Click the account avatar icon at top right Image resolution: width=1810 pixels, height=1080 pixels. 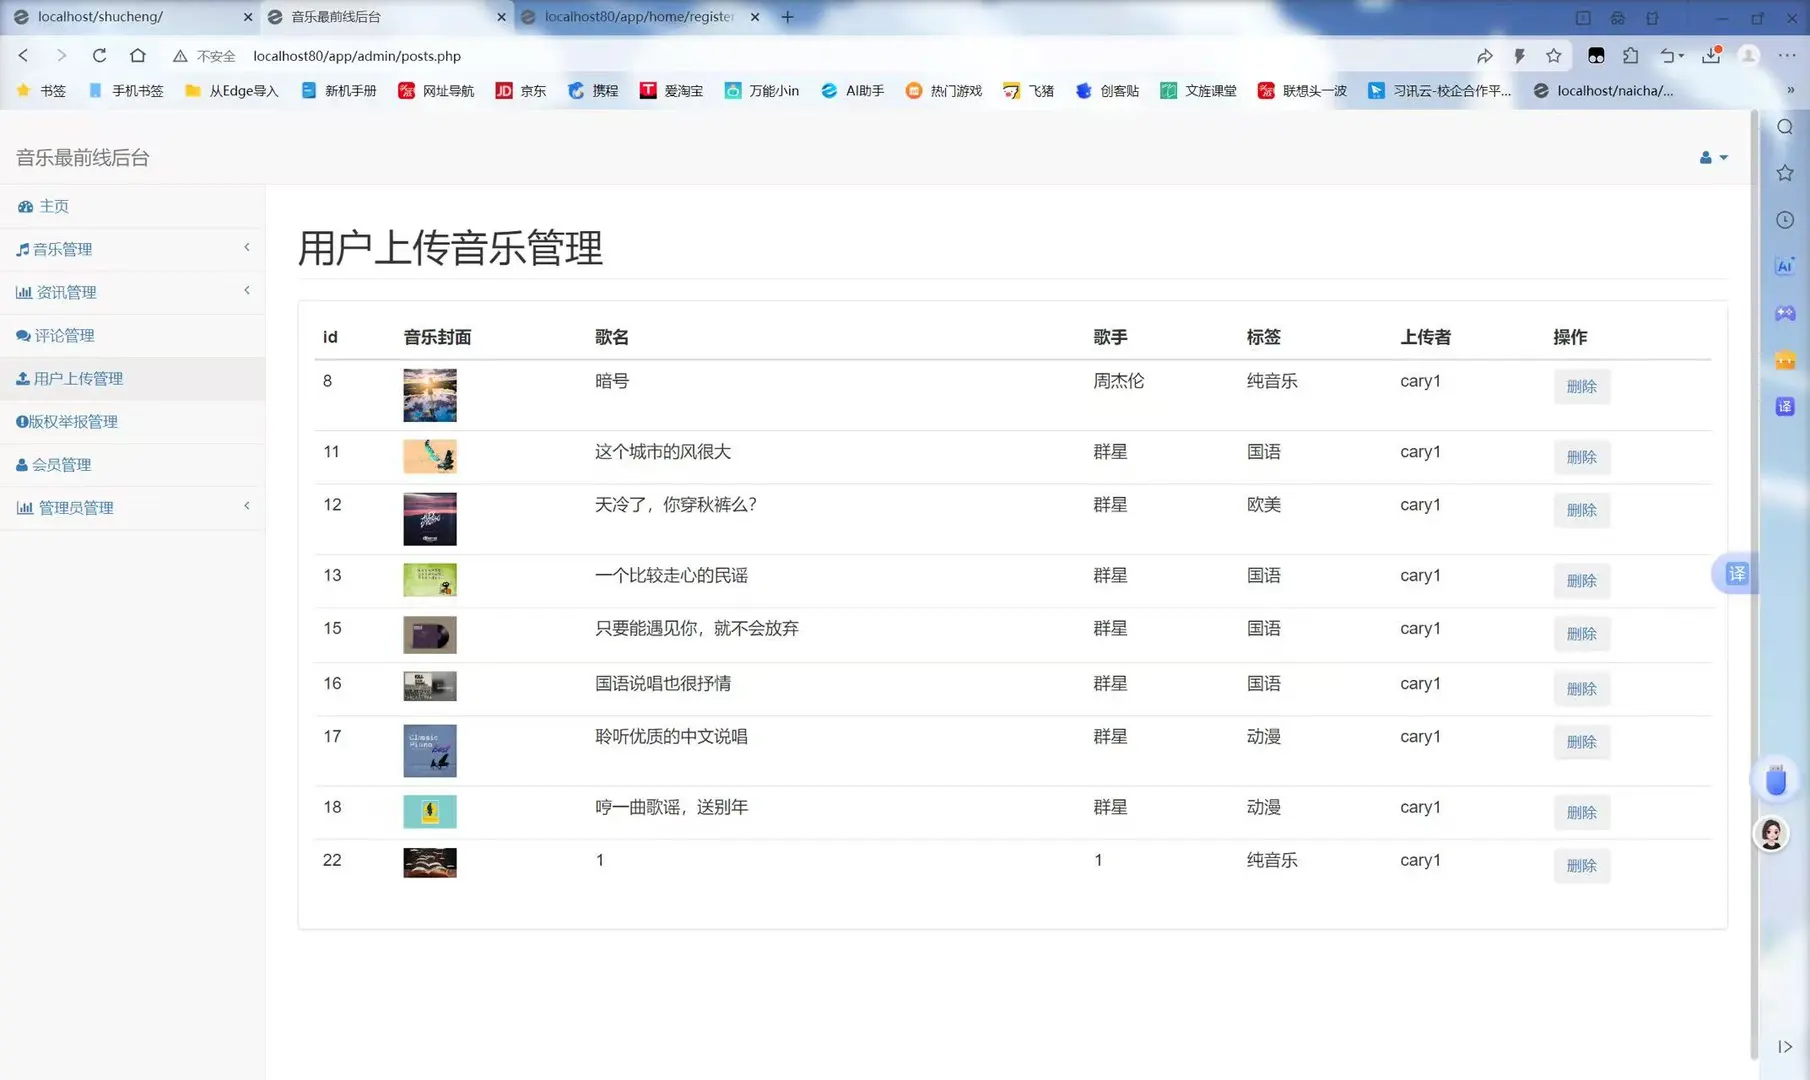coord(1704,157)
